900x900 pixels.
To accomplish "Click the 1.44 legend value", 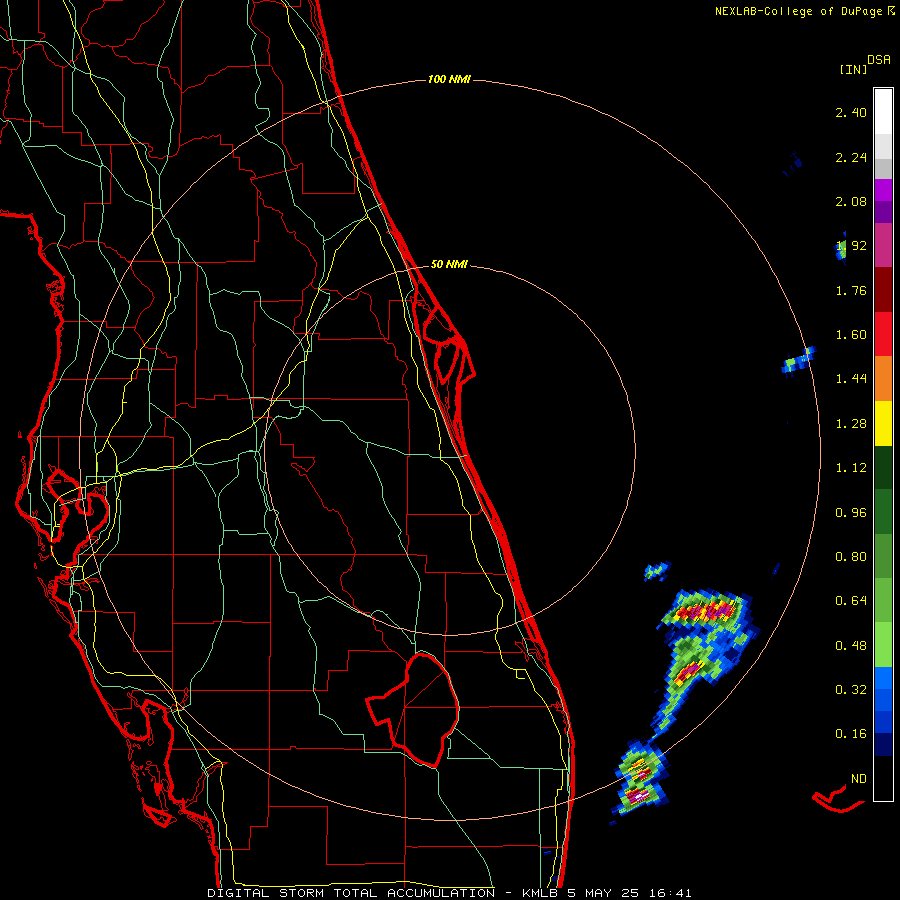I will 851,379.
